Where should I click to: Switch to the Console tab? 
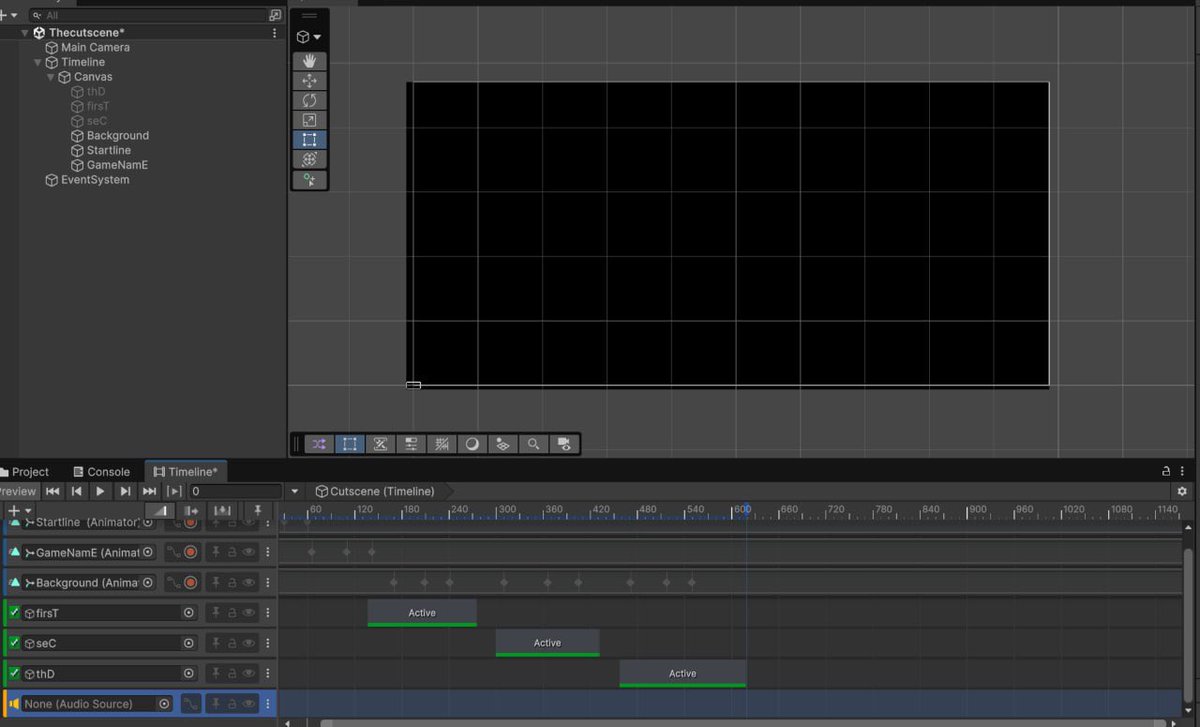click(101, 472)
